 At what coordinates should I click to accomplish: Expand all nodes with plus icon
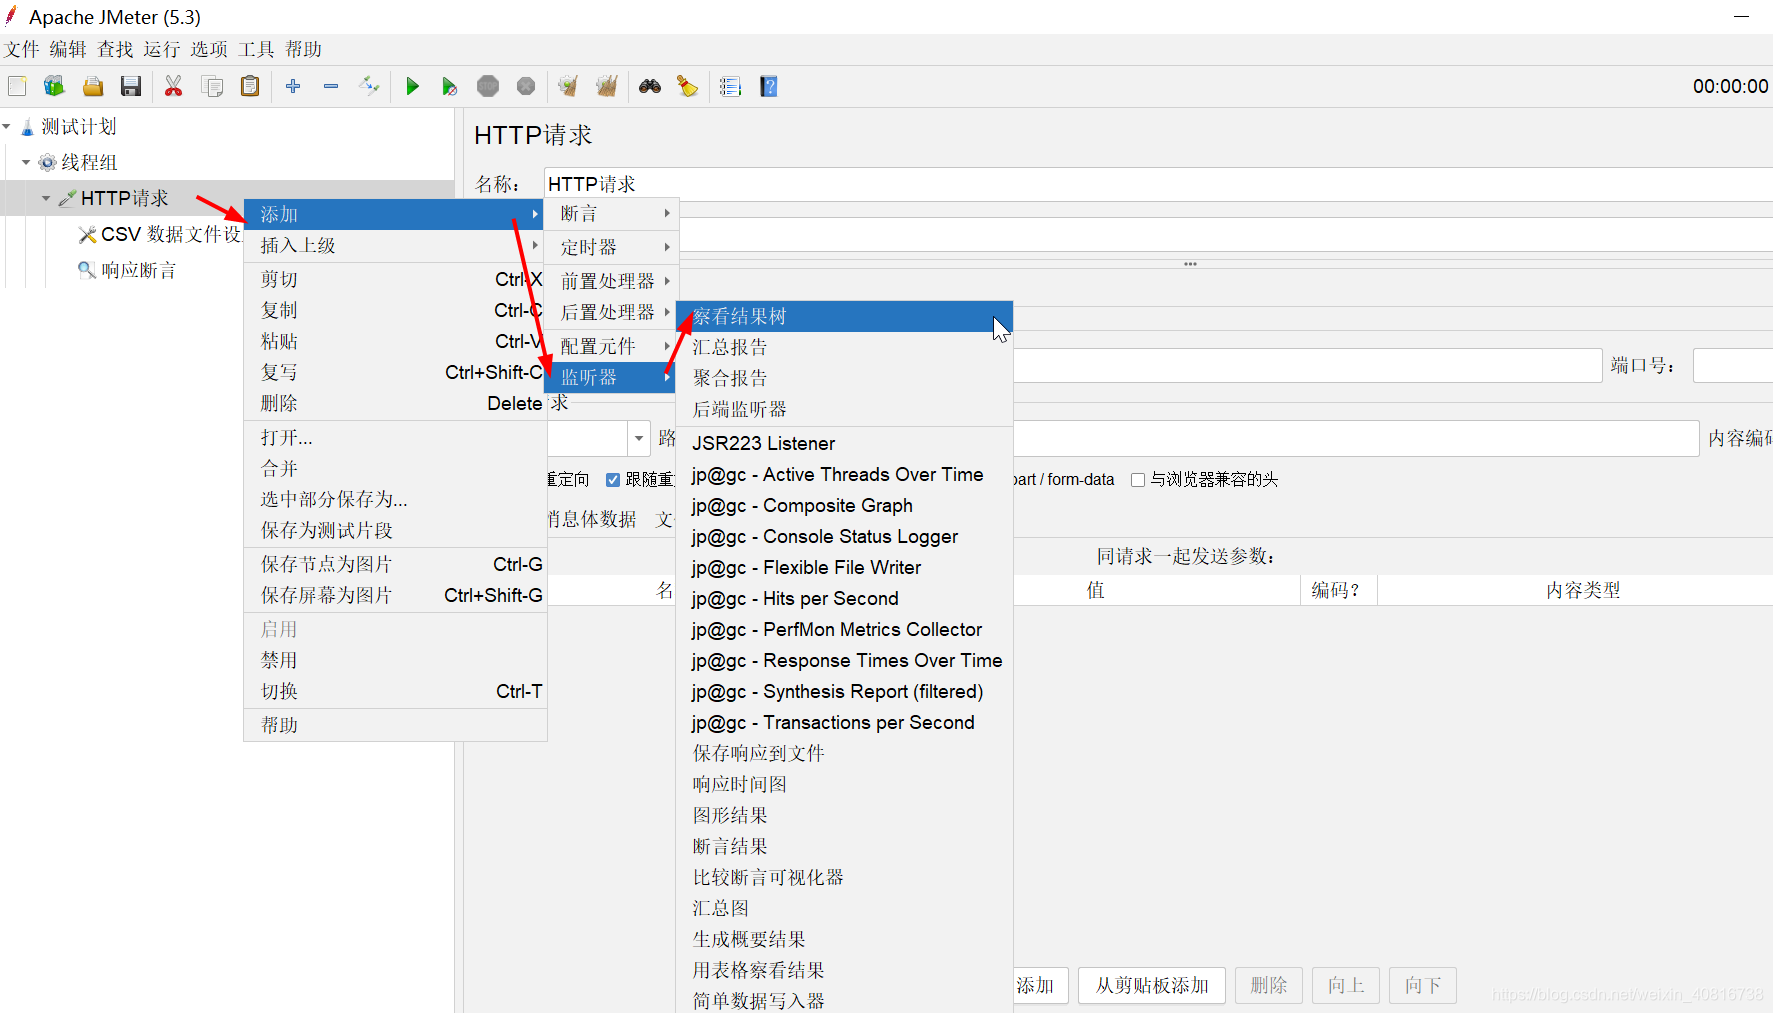tap(293, 87)
